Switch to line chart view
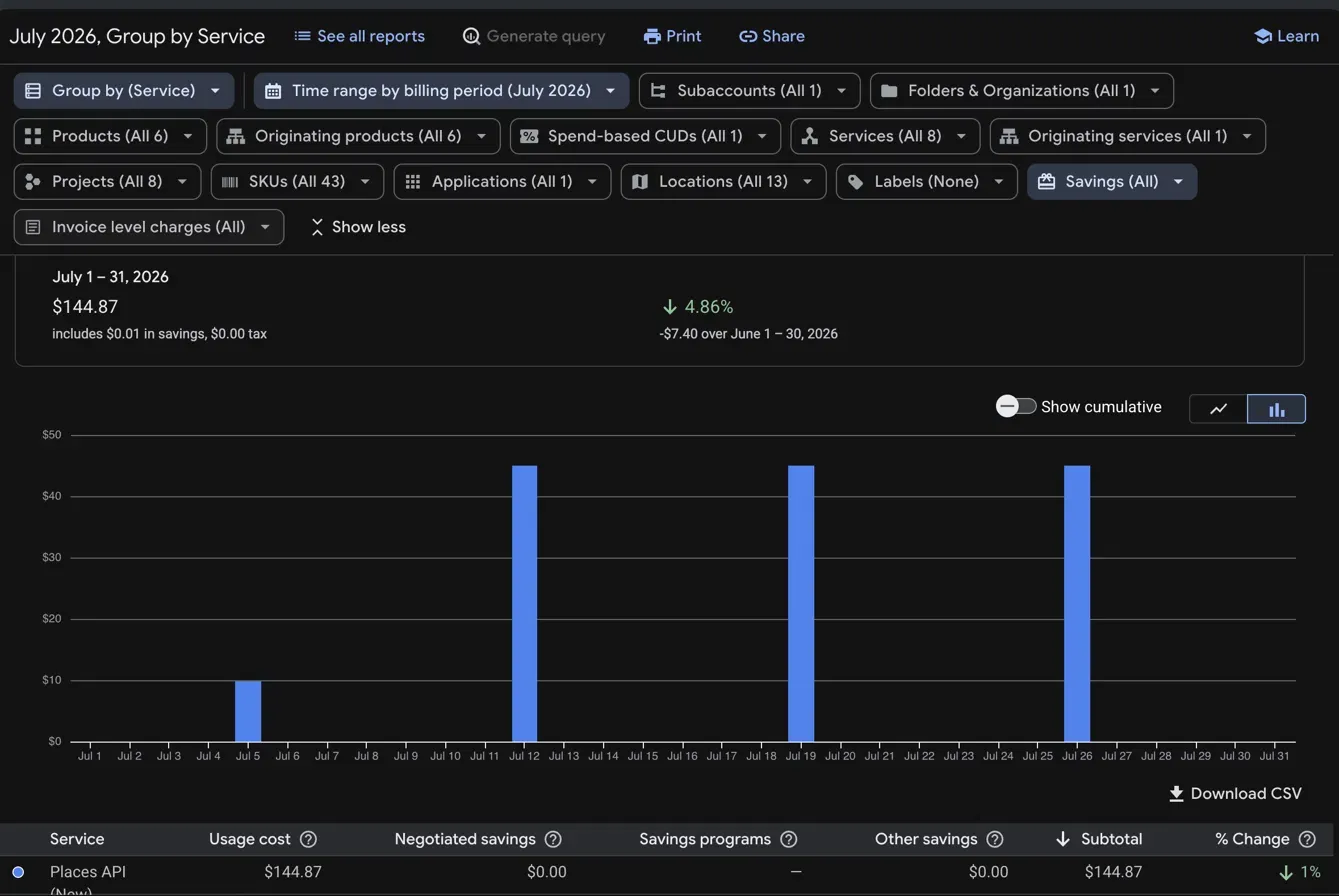The width and height of the screenshot is (1339, 896). tap(1219, 409)
